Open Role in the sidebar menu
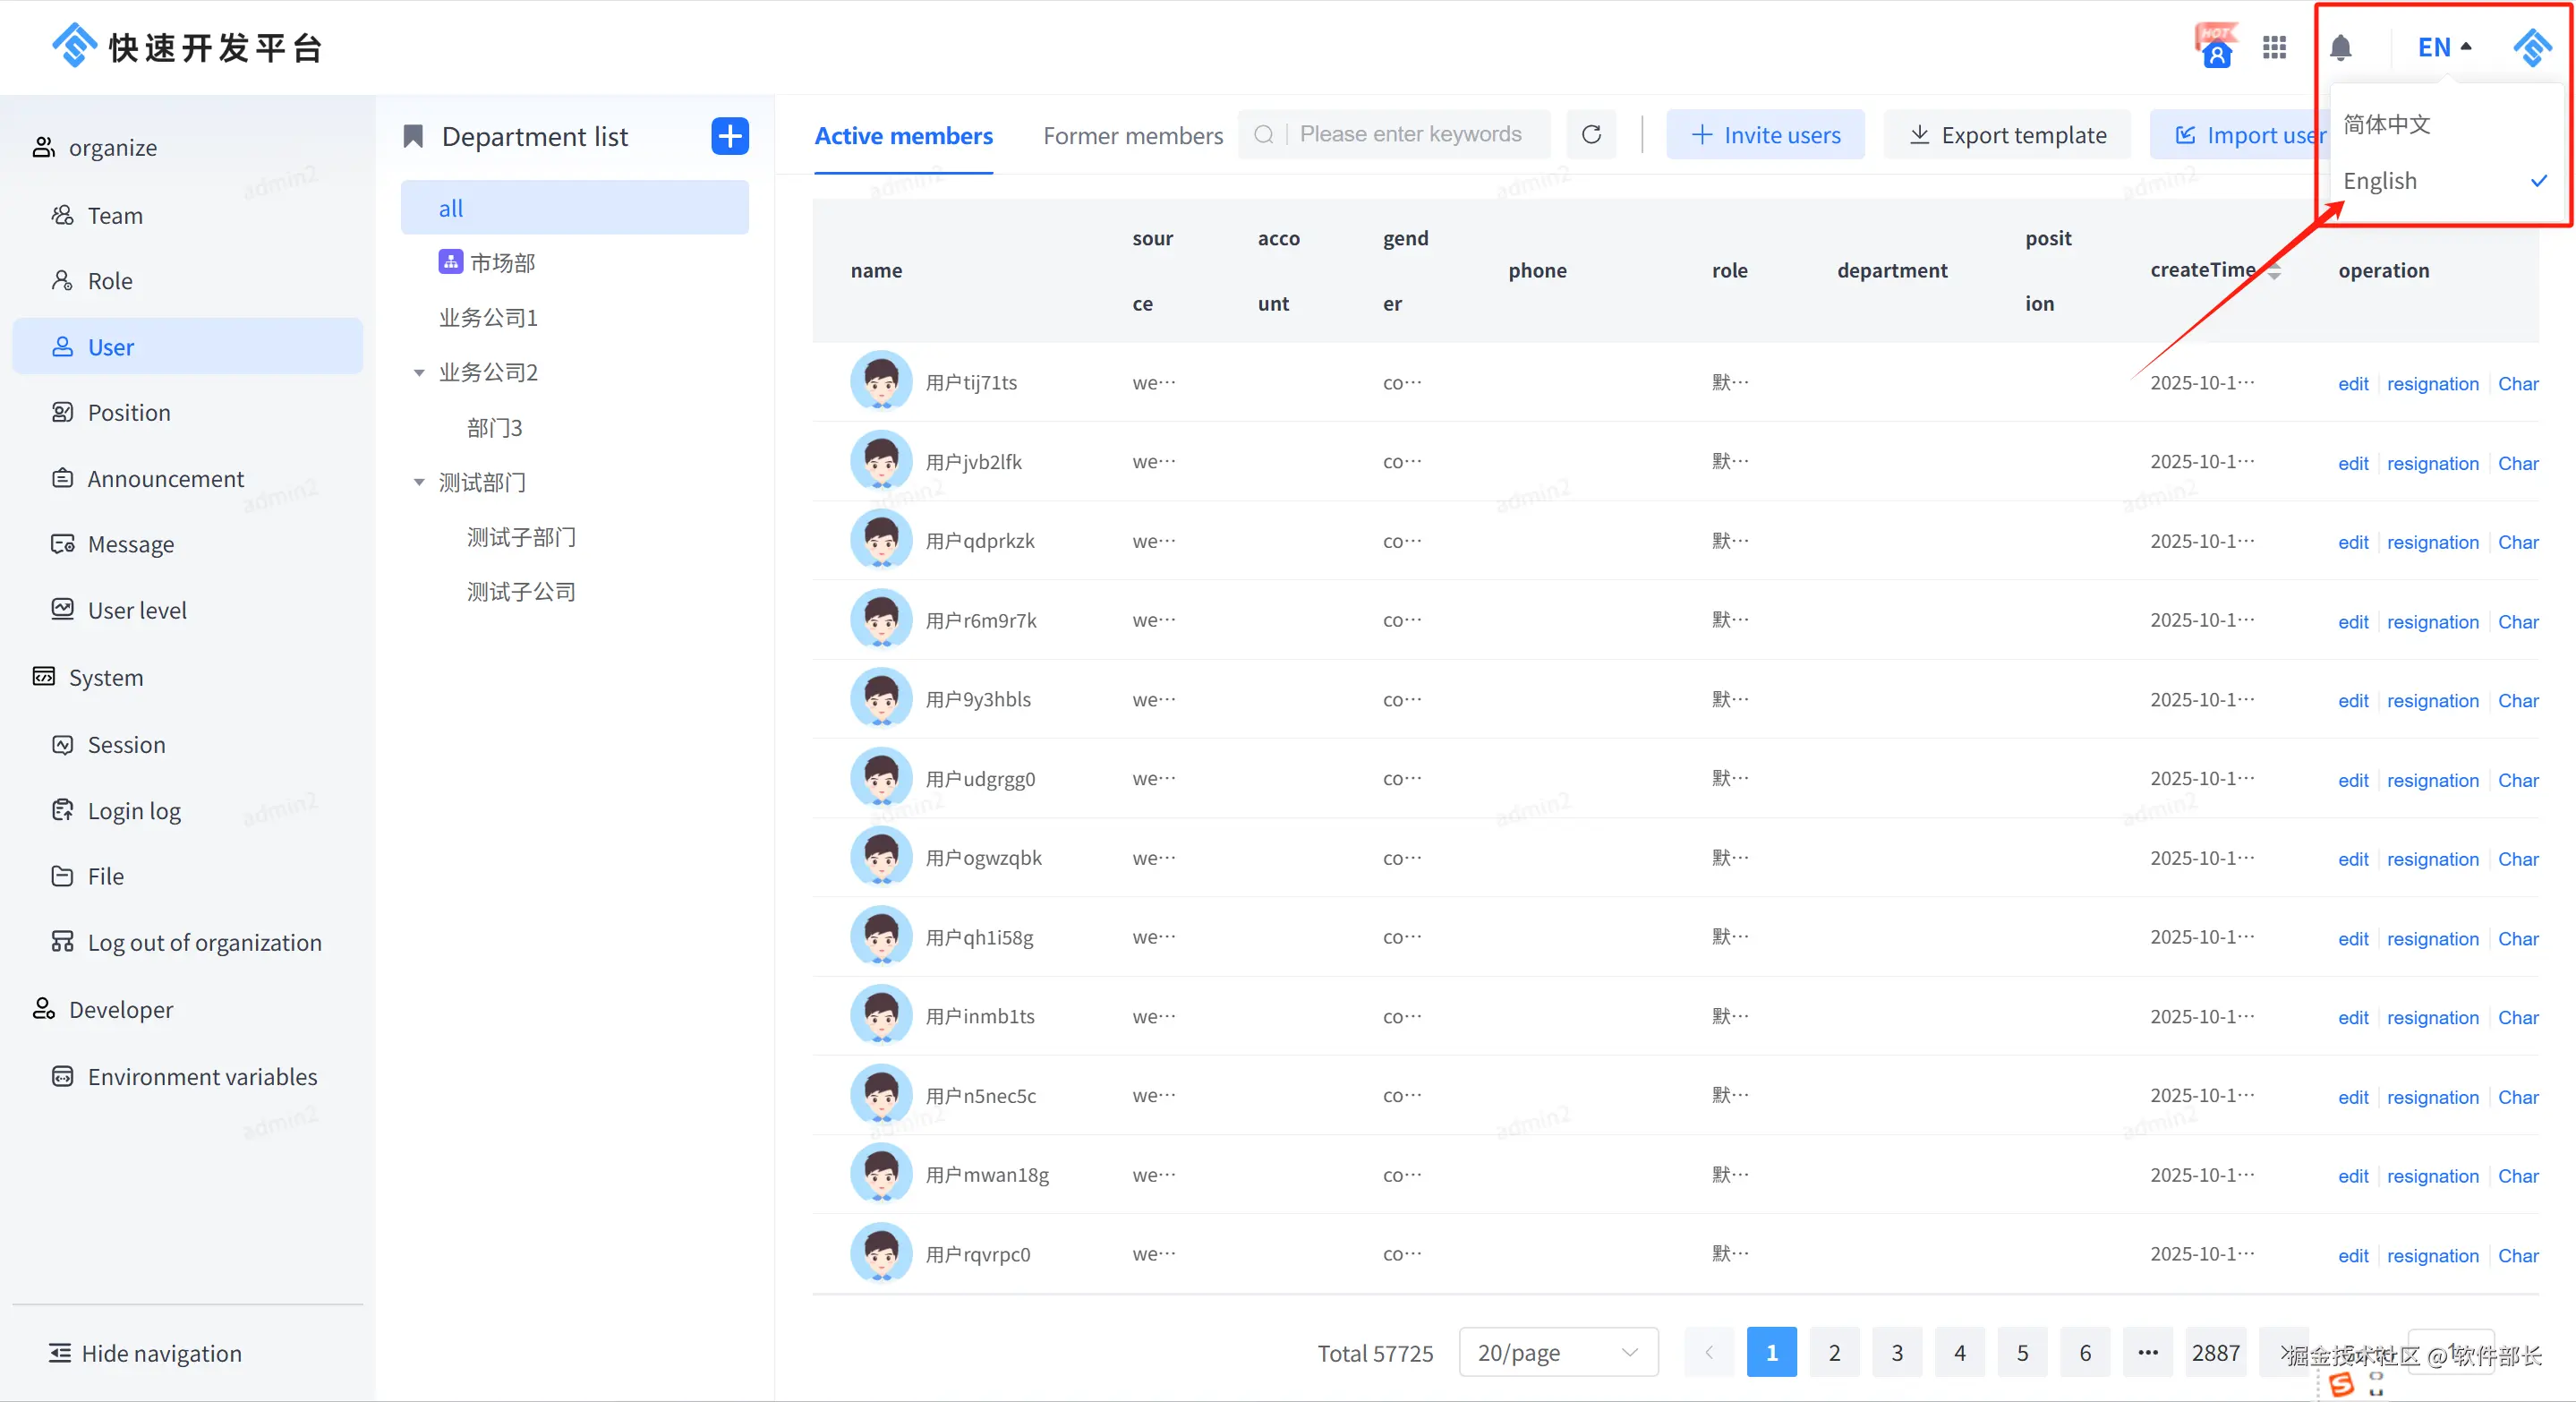The height and width of the screenshot is (1402, 2576). pyautogui.click(x=110, y=281)
